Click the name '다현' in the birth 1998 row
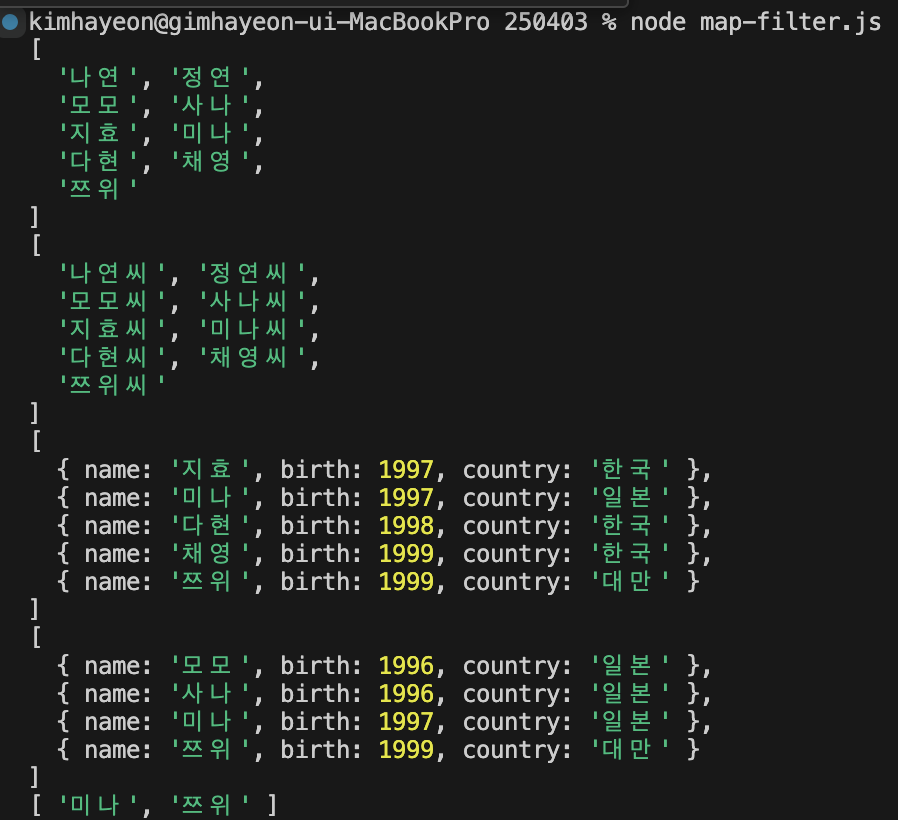 click(x=211, y=526)
